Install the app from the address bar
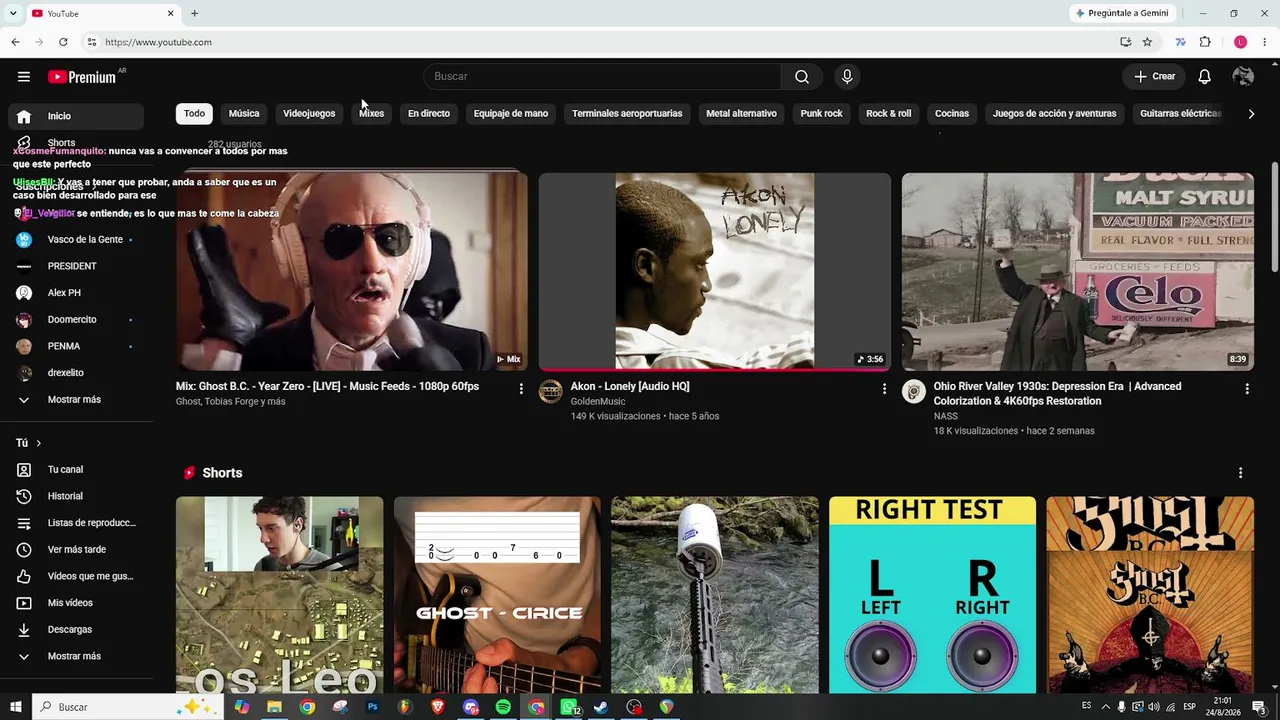The image size is (1280, 720). 1126,42
